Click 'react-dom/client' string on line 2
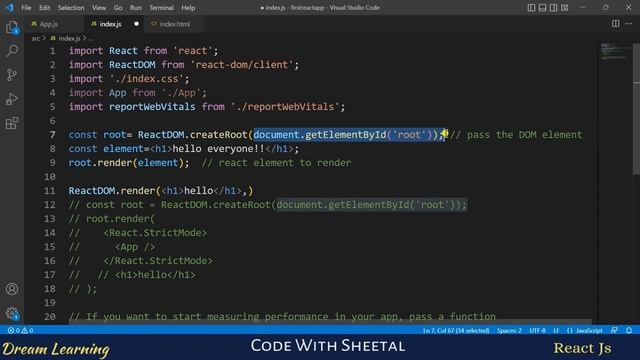This screenshot has width=640, height=360. pyautogui.click(x=242, y=64)
